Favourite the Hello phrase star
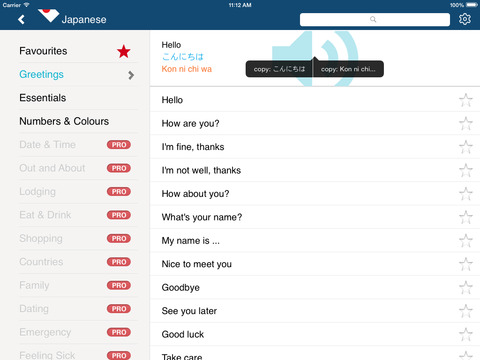480x360 pixels. tap(466, 100)
